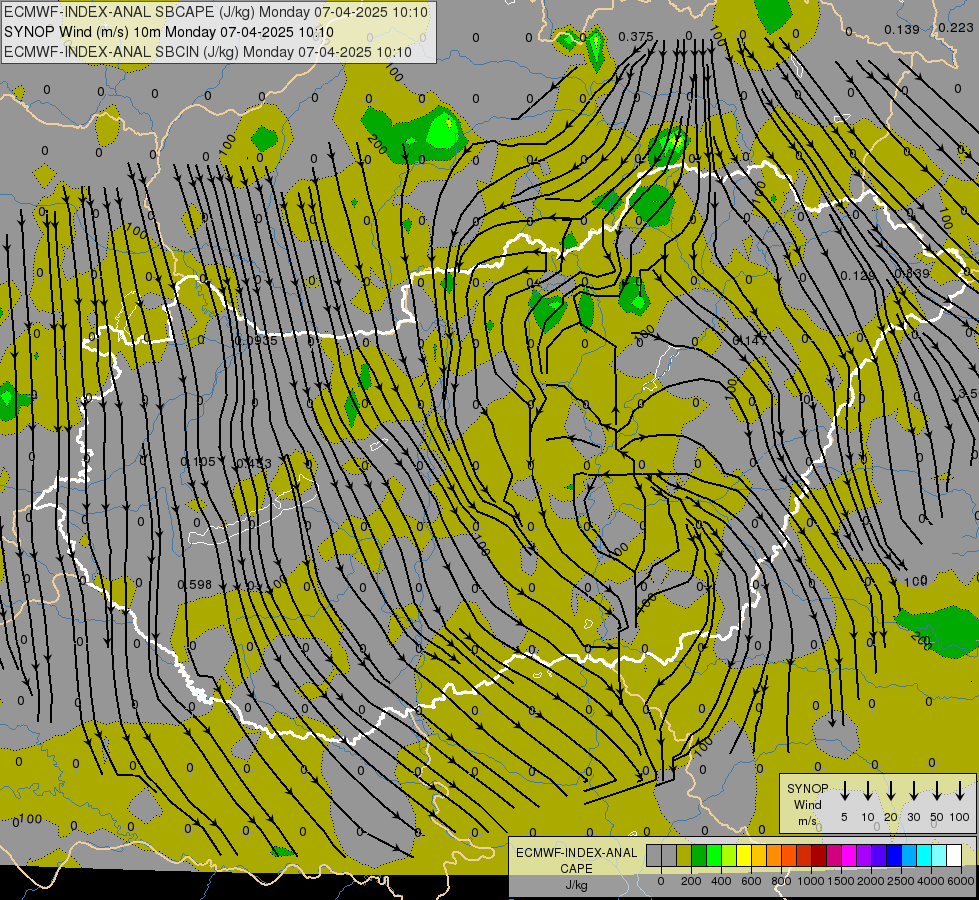The image size is (979, 900).
Task: Choose the pure blue CAPE legend swatch
Action: click(893, 855)
